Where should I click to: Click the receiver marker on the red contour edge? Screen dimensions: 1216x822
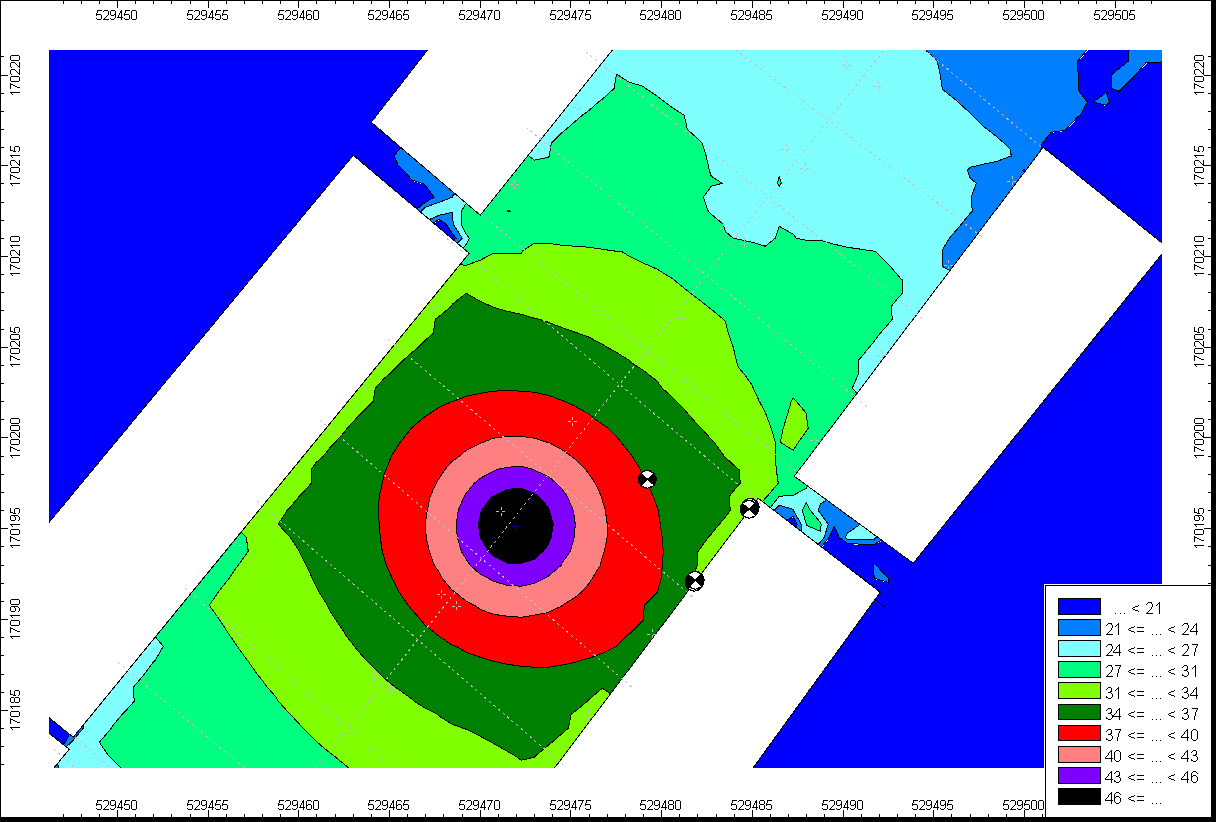point(647,479)
